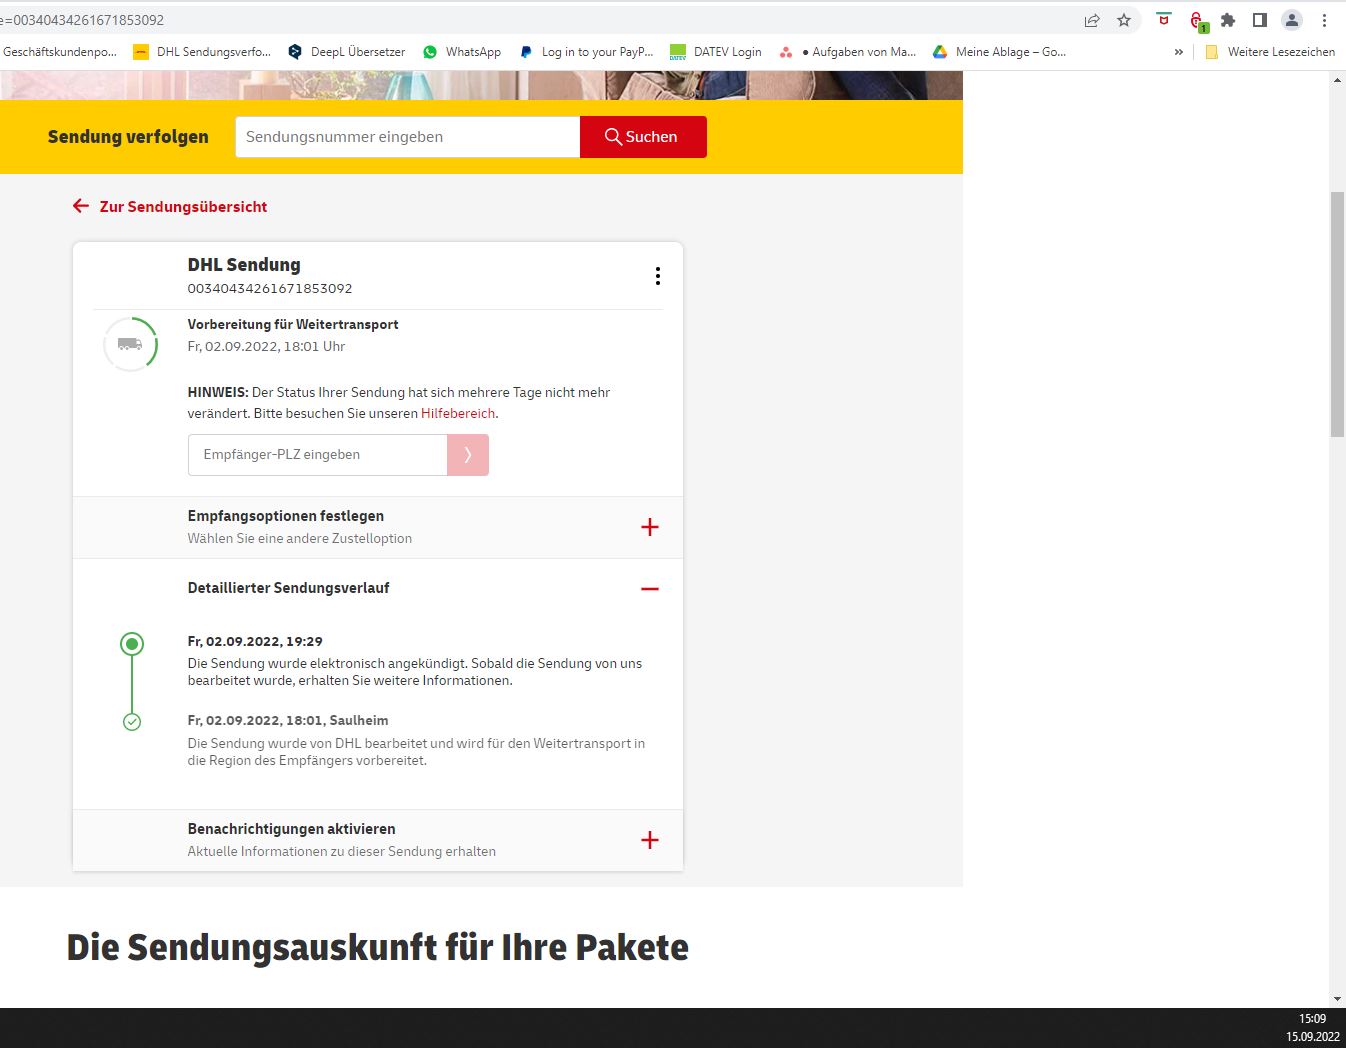Screen dimensions: 1346x1048
Task: Open the Extensions puzzle piece menu
Action: coord(1228,20)
